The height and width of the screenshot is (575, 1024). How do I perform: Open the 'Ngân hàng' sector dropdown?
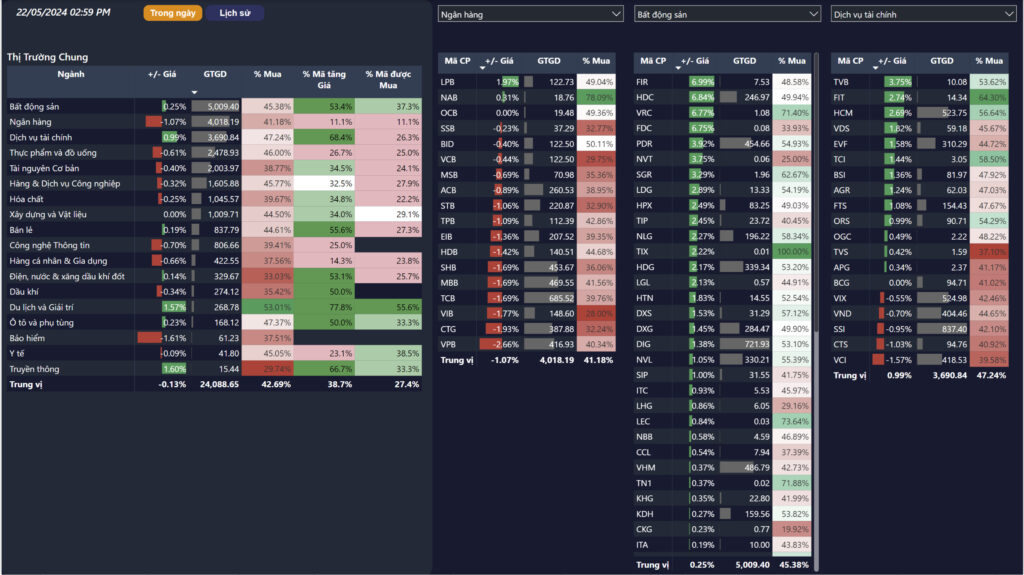[530, 14]
